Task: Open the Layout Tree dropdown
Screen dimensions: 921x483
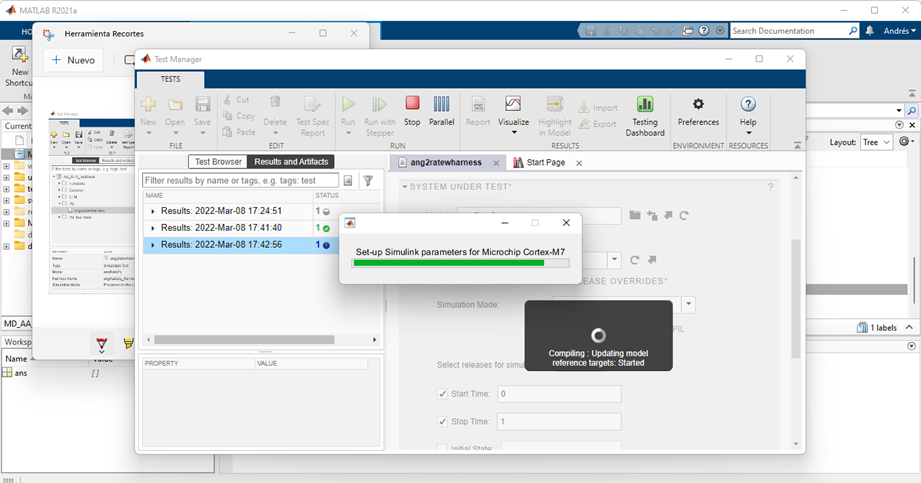Action: pyautogui.click(x=877, y=142)
